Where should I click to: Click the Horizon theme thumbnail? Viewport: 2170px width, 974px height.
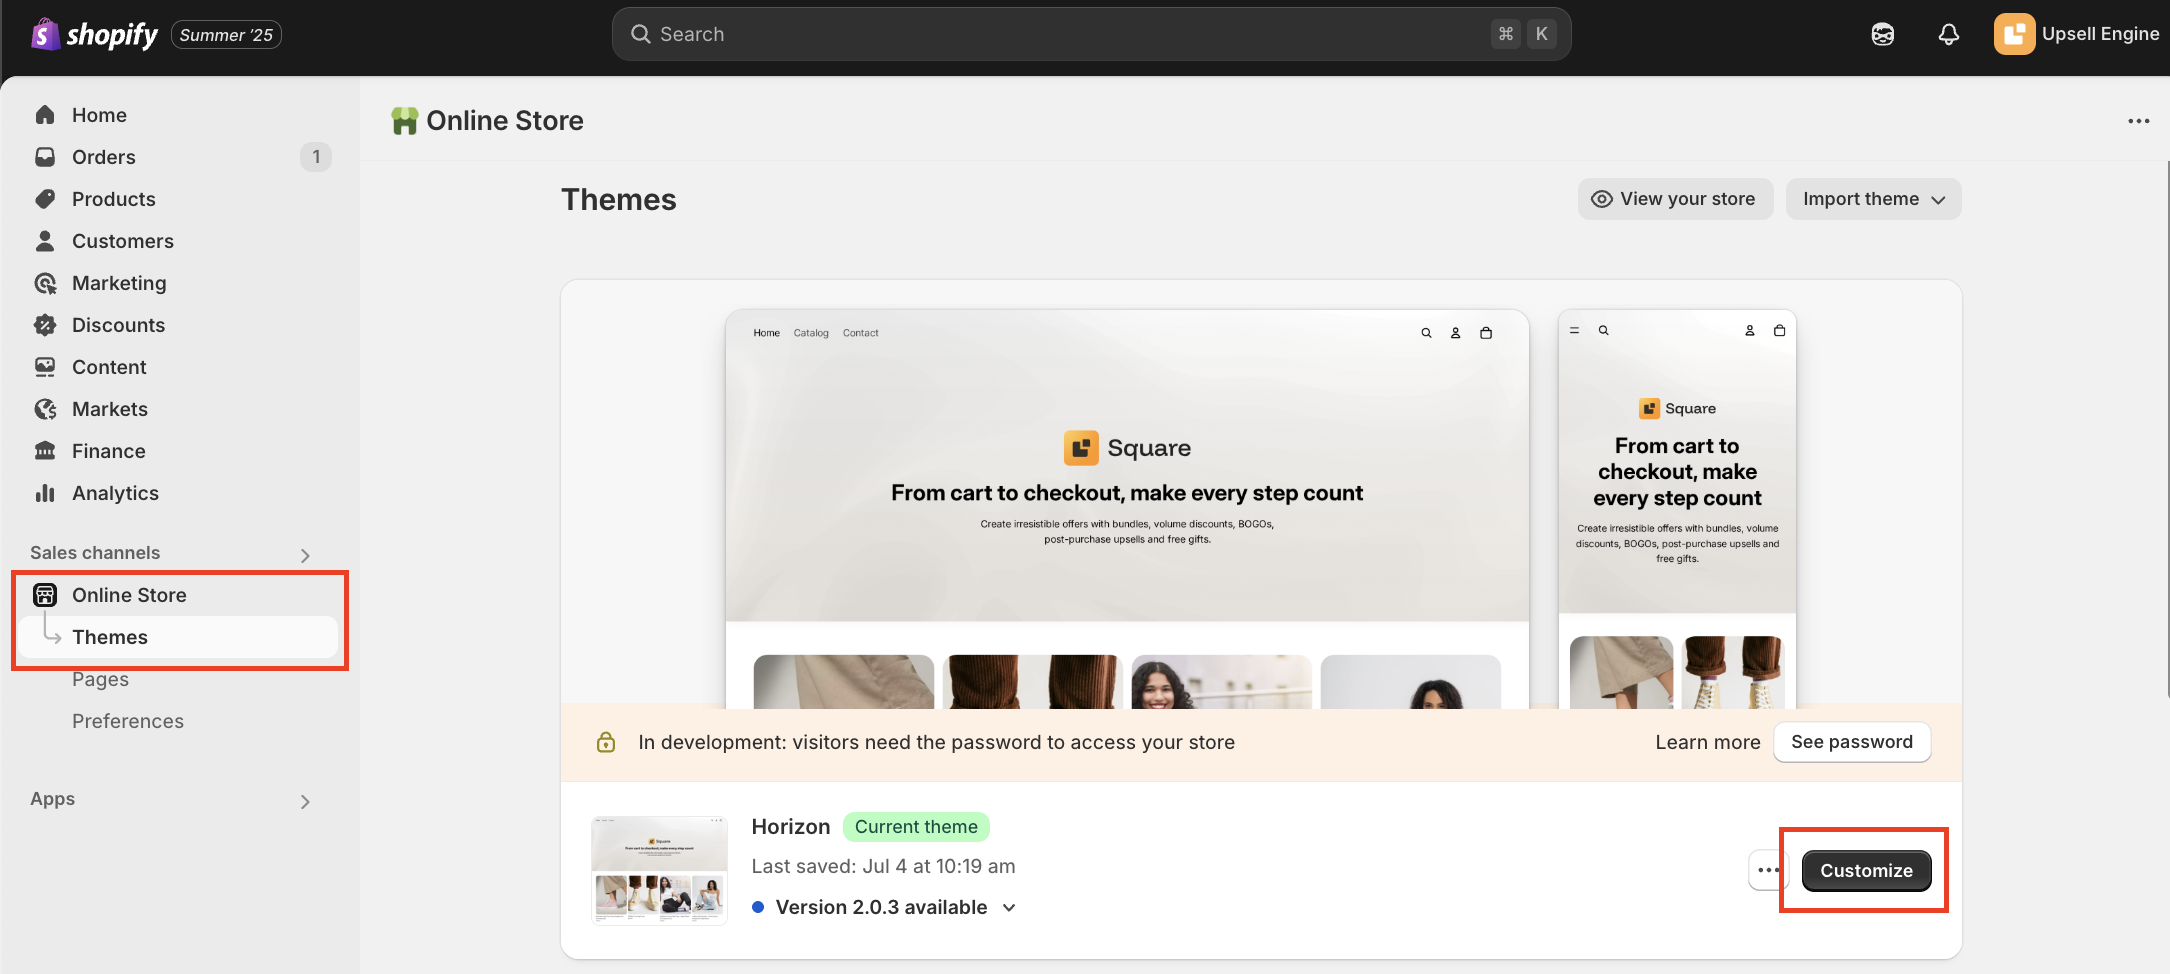(x=659, y=870)
